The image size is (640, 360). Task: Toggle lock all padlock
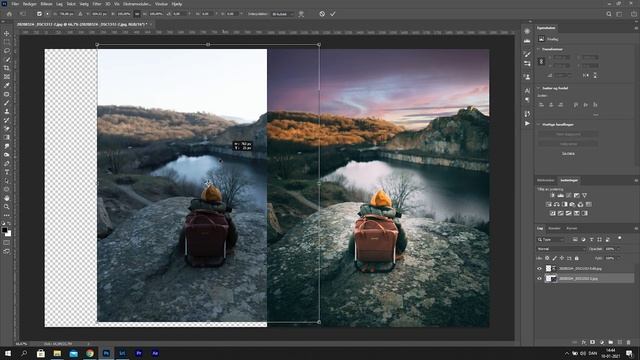(577, 258)
